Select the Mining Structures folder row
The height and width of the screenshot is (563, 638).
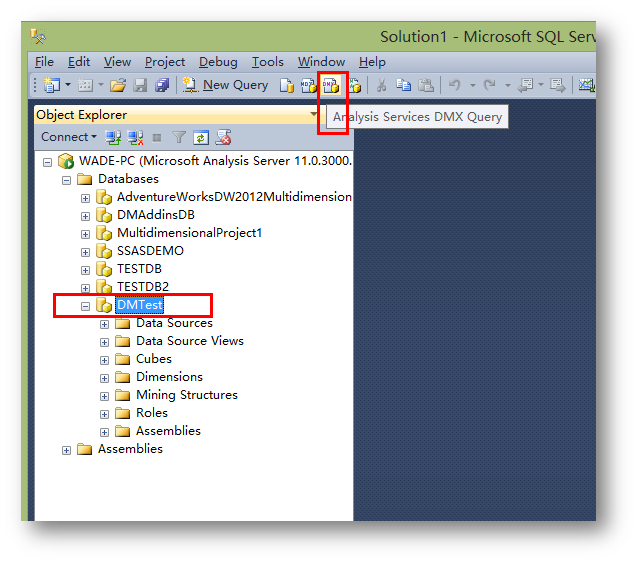click(x=187, y=395)
